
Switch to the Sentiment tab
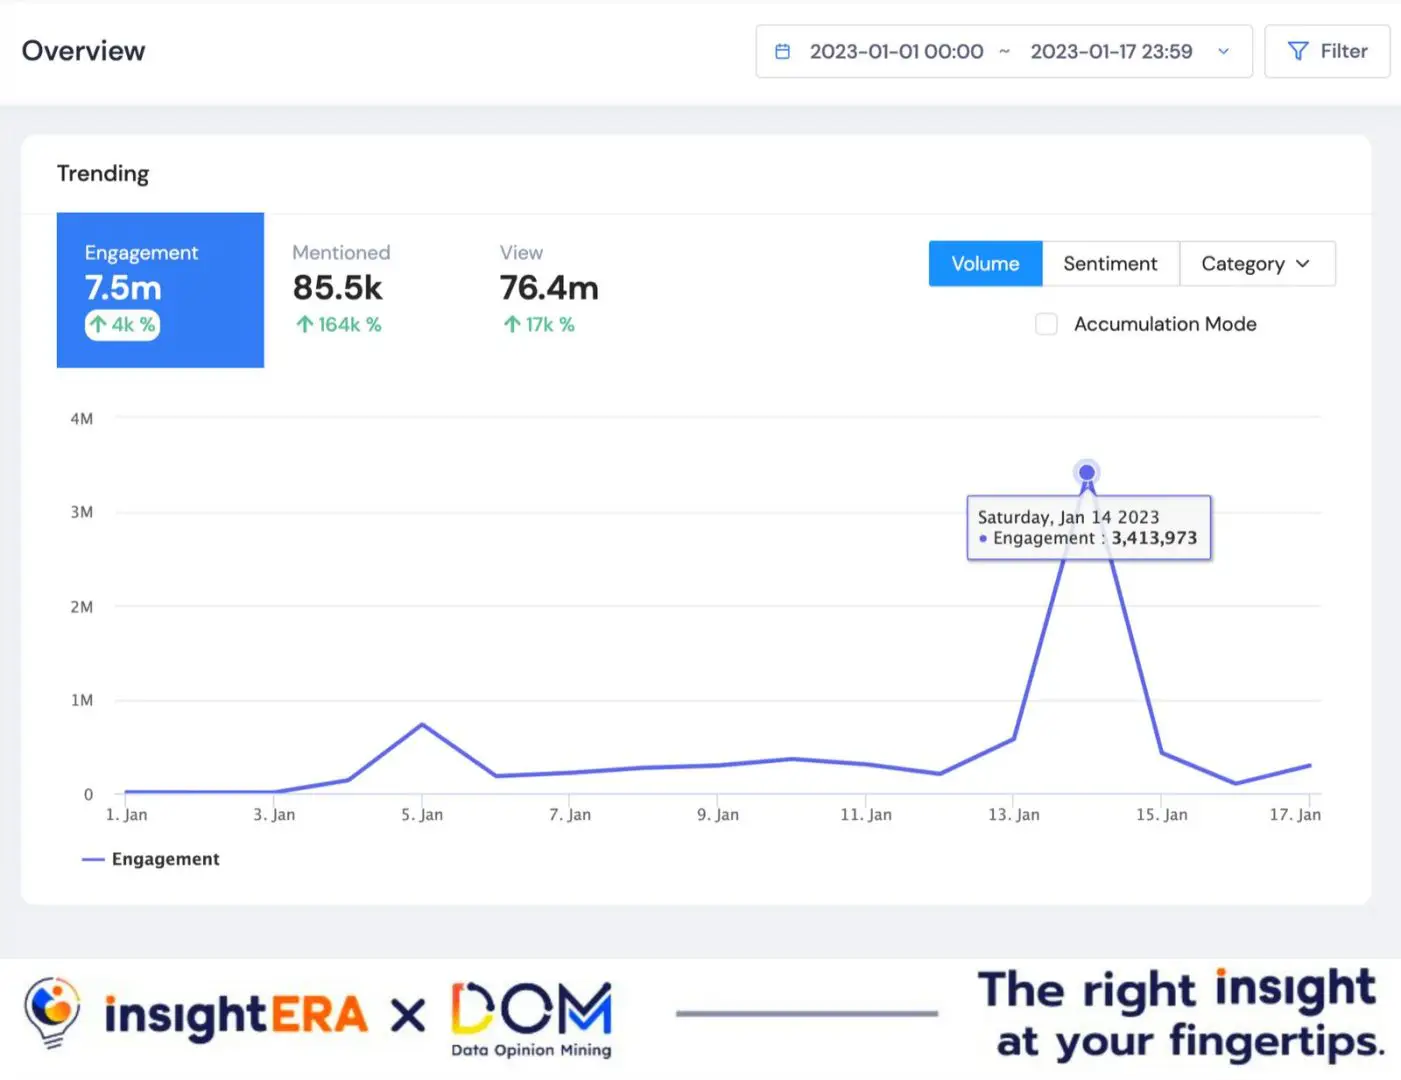(x=1110, y=263)
